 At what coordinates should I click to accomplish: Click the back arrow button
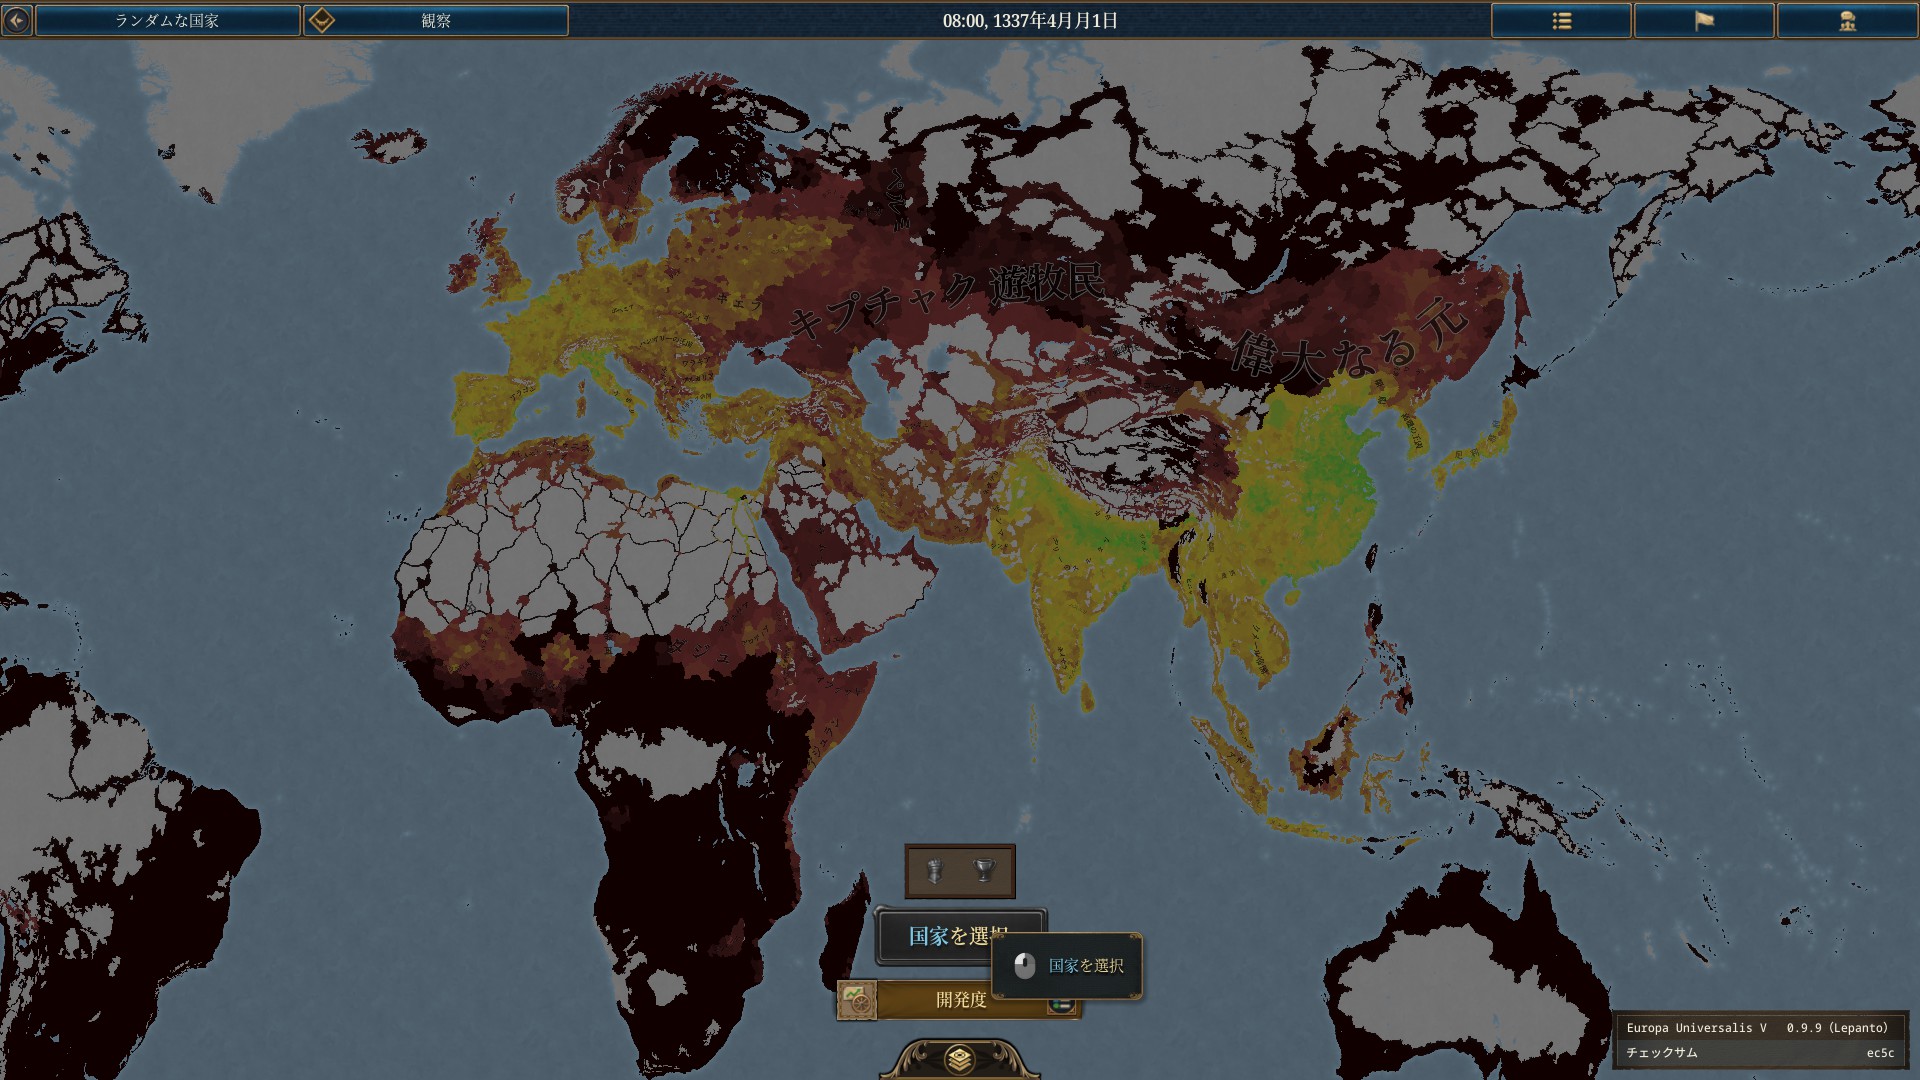point(17,20)
